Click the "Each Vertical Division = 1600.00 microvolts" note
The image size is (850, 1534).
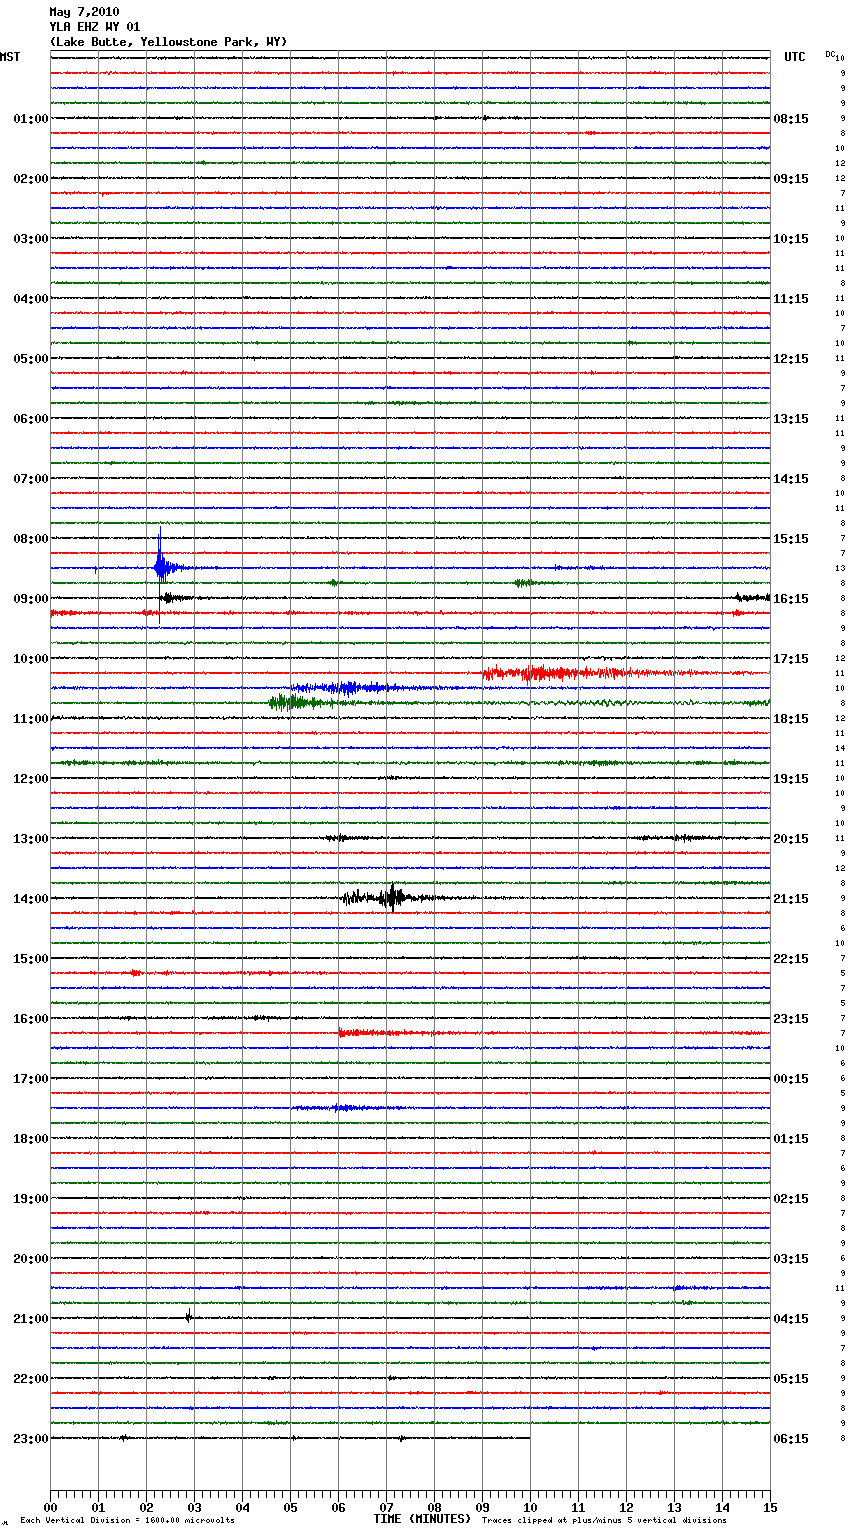click(127, 1521)
